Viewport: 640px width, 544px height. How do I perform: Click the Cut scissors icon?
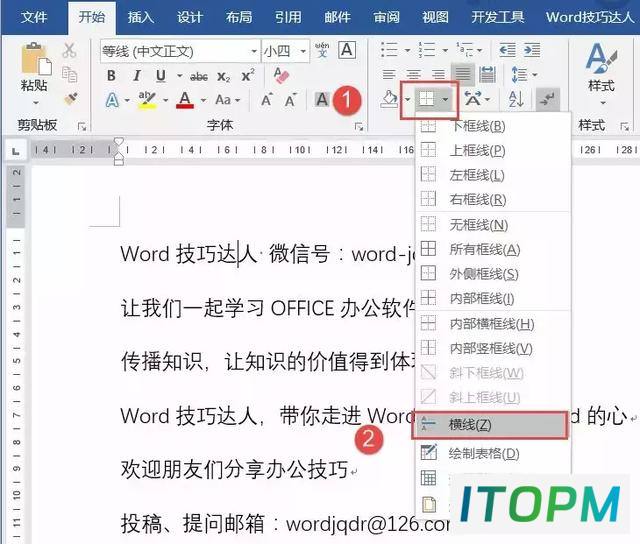[x=70, y=51]
